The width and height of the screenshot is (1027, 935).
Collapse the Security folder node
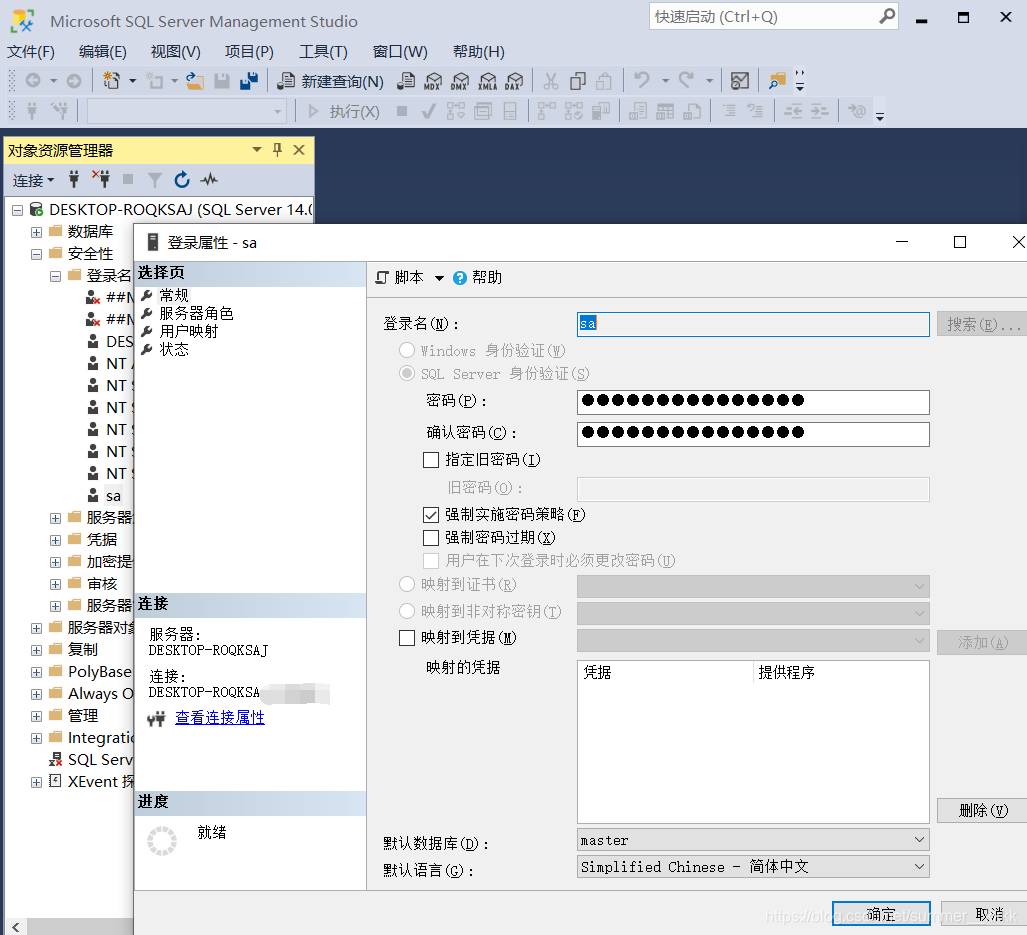[x=37, y=254]
